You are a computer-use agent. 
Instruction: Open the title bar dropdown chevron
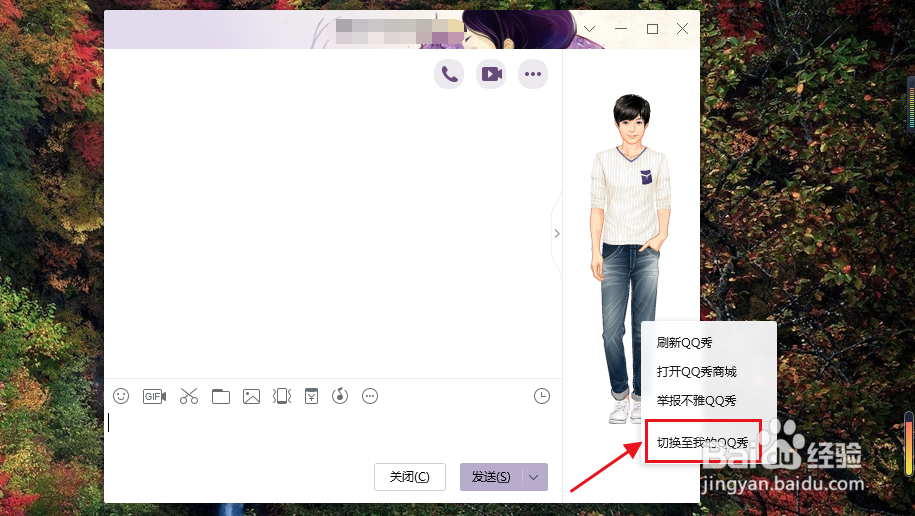pos(589,29)
